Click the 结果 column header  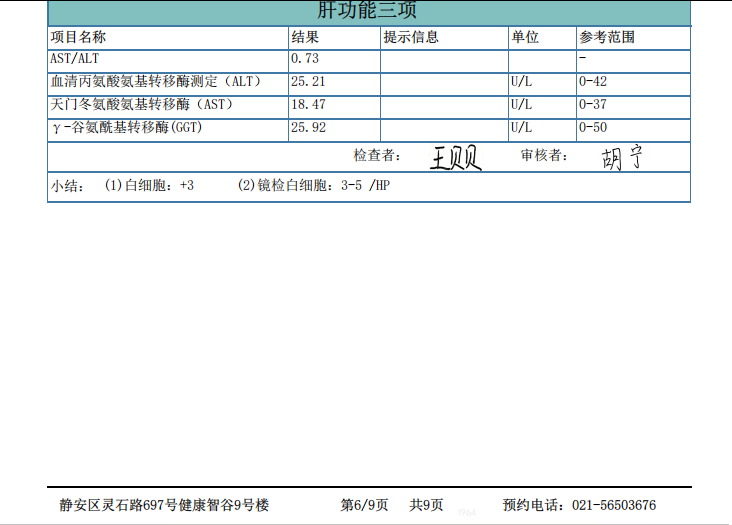pyautogui.click(x=305, y=38)
